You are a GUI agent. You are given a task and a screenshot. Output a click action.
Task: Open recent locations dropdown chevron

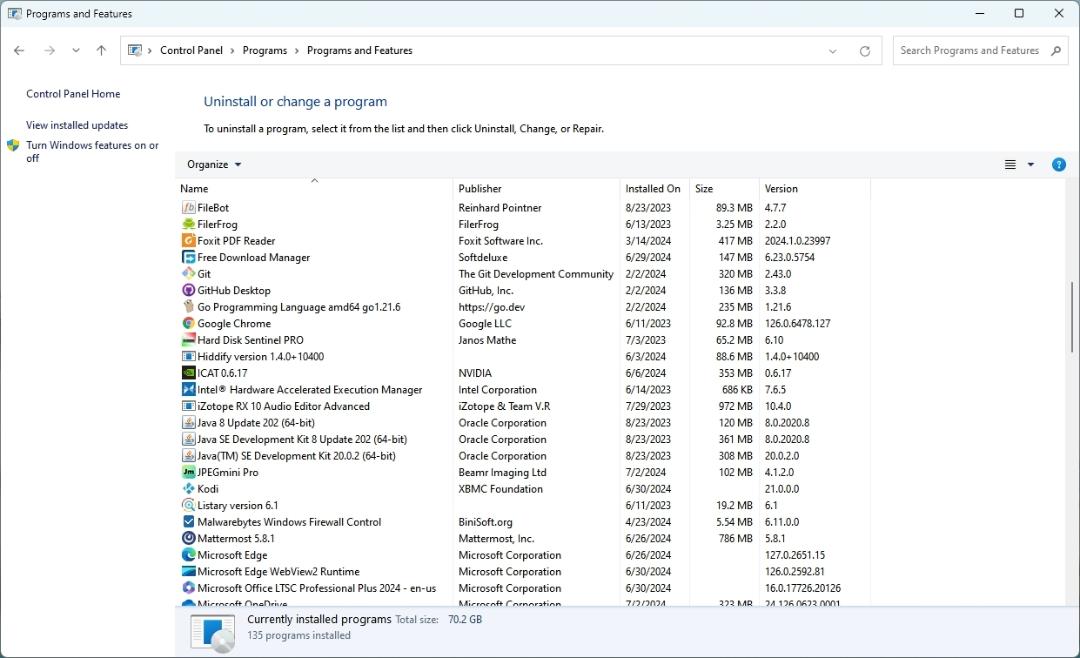coord(76,50)
